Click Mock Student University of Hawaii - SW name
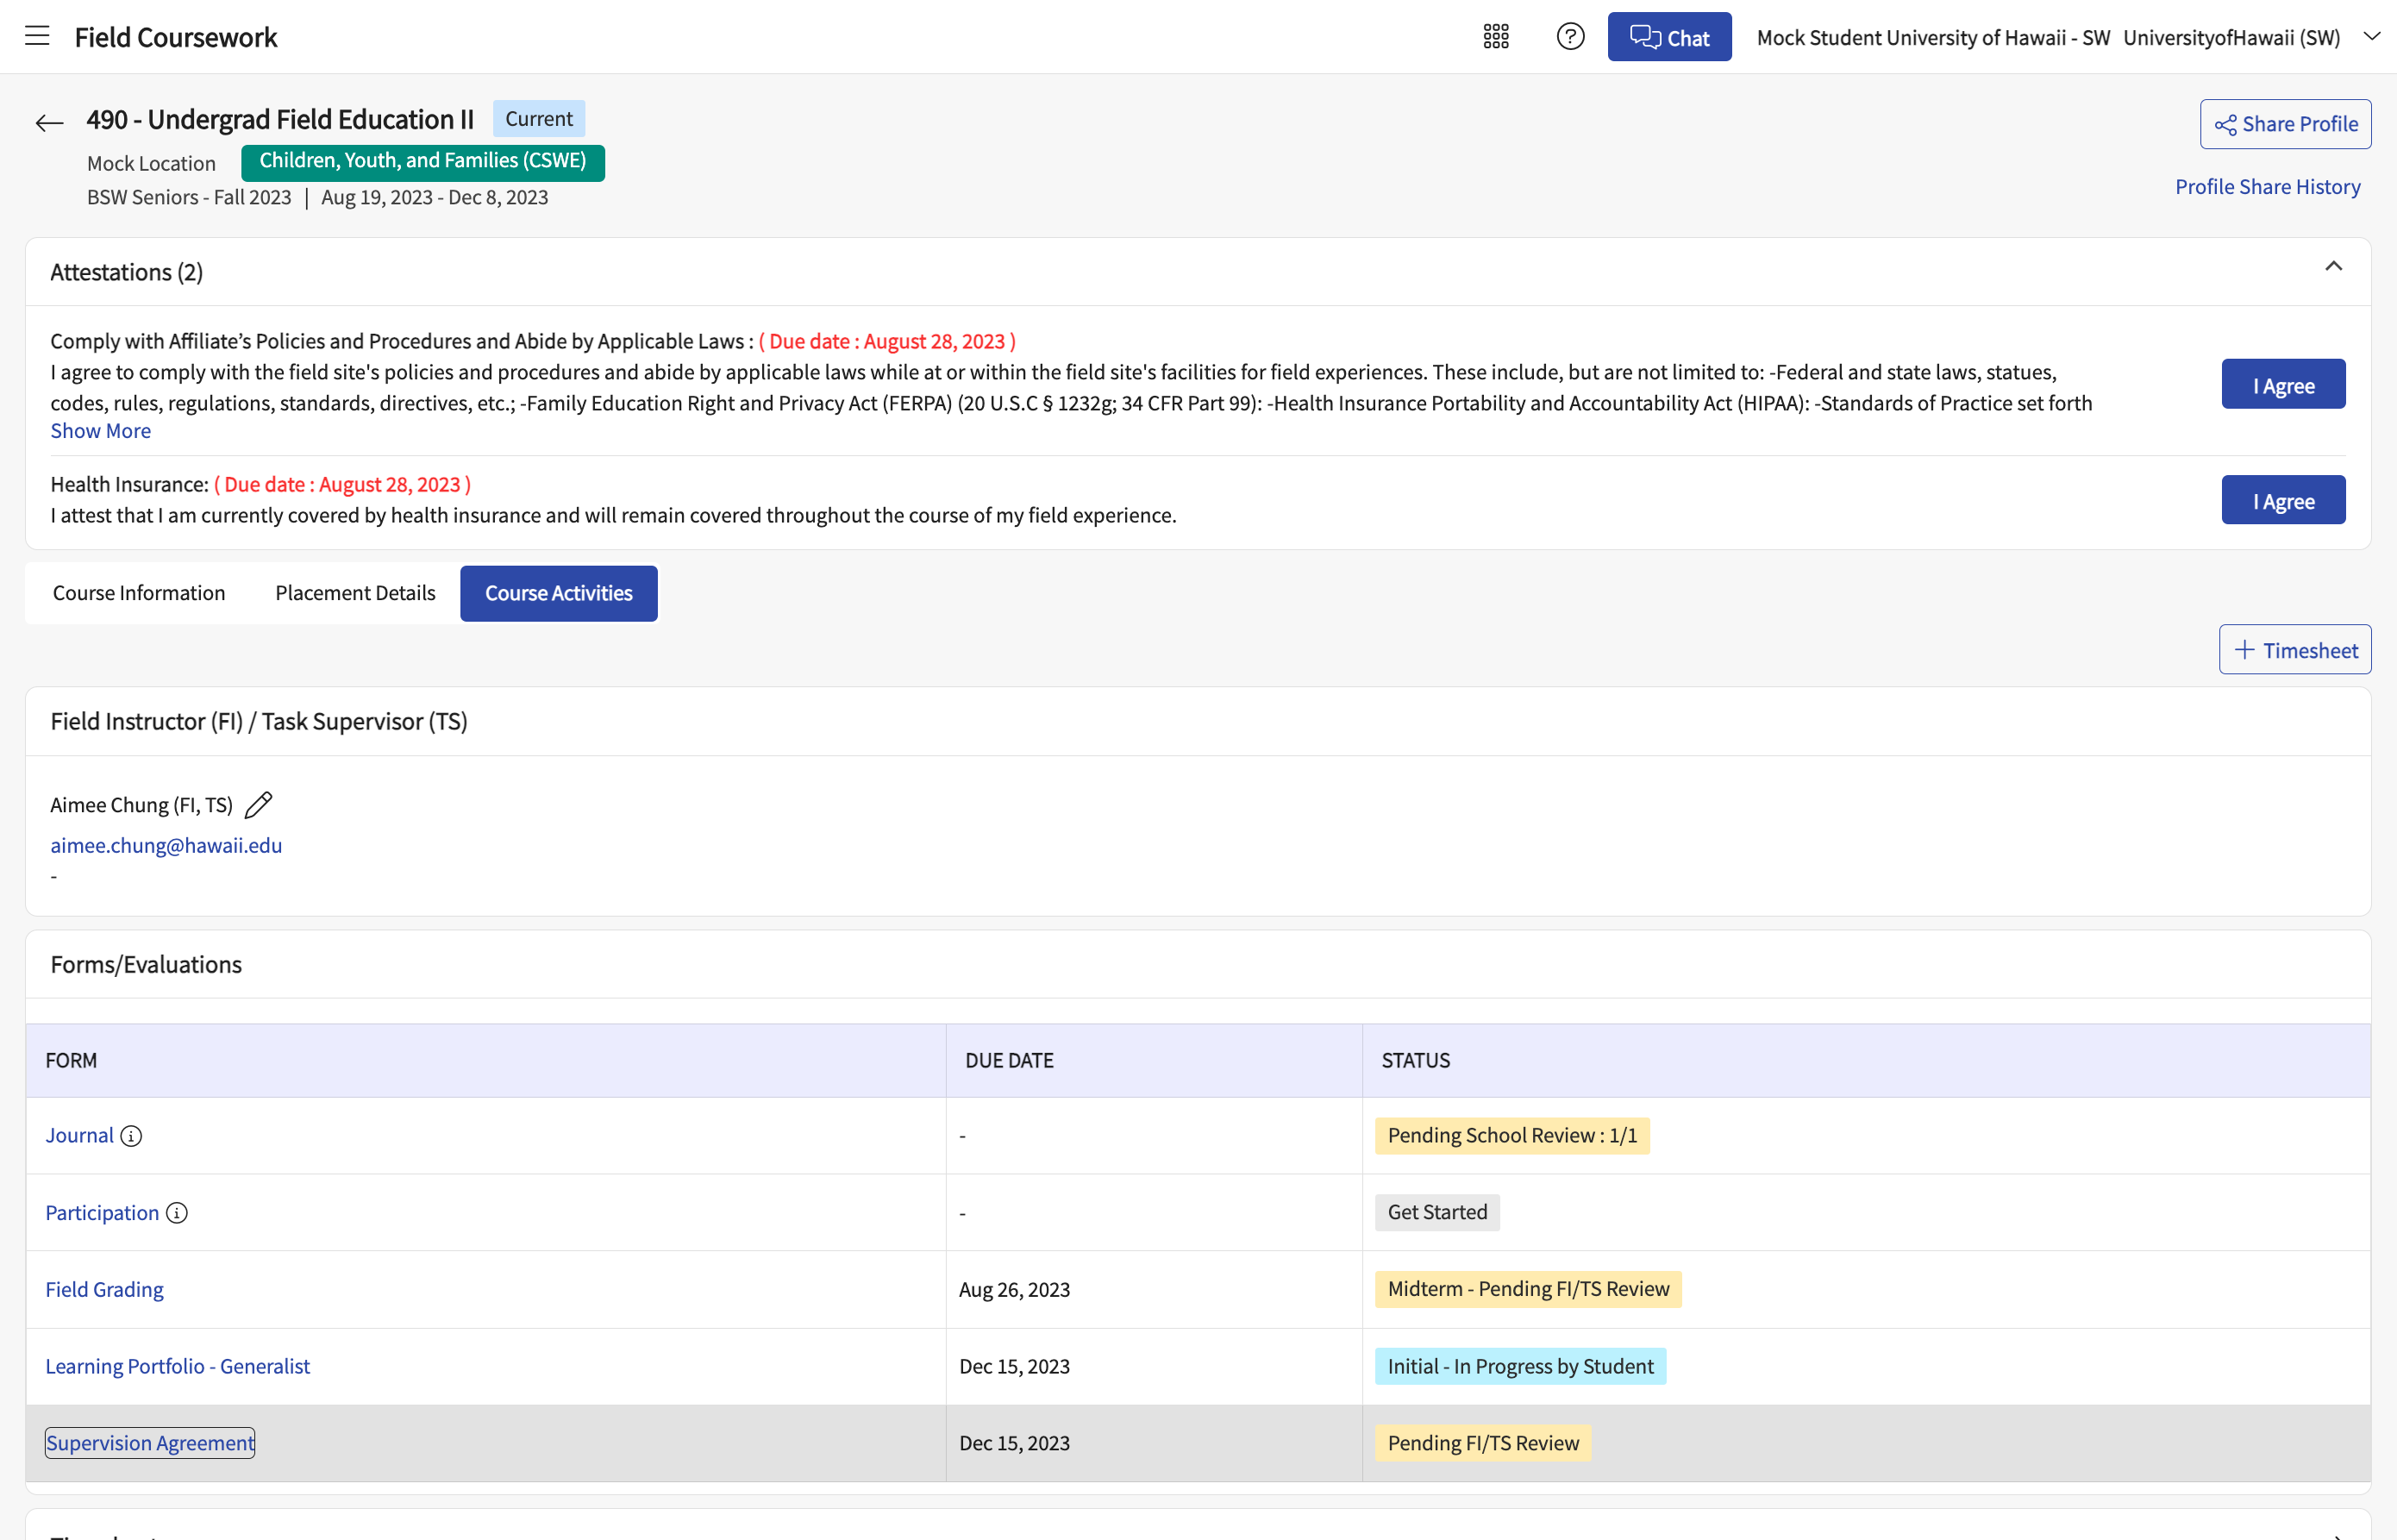Screen dimensions: 2397x1540 [1933, 37]
